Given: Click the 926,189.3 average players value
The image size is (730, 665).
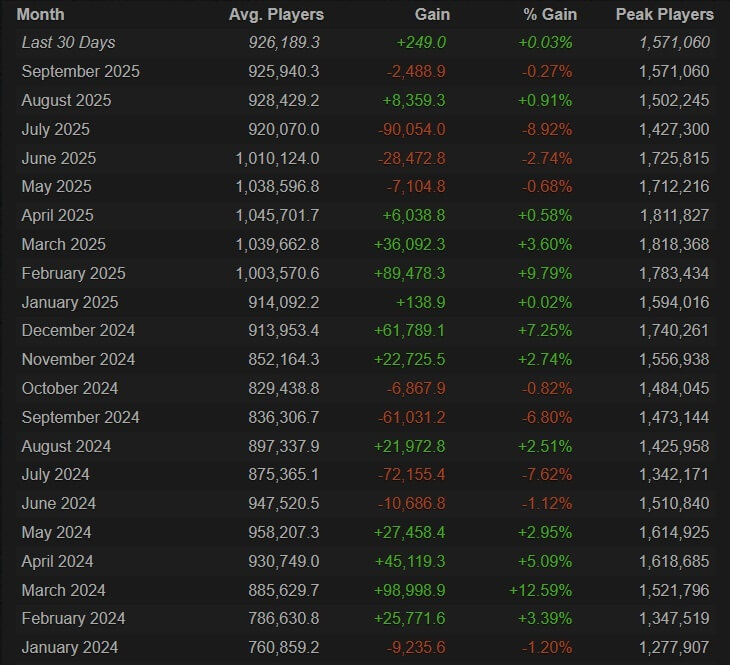Looking at the screenshot, I should click(x=284, y=43).
